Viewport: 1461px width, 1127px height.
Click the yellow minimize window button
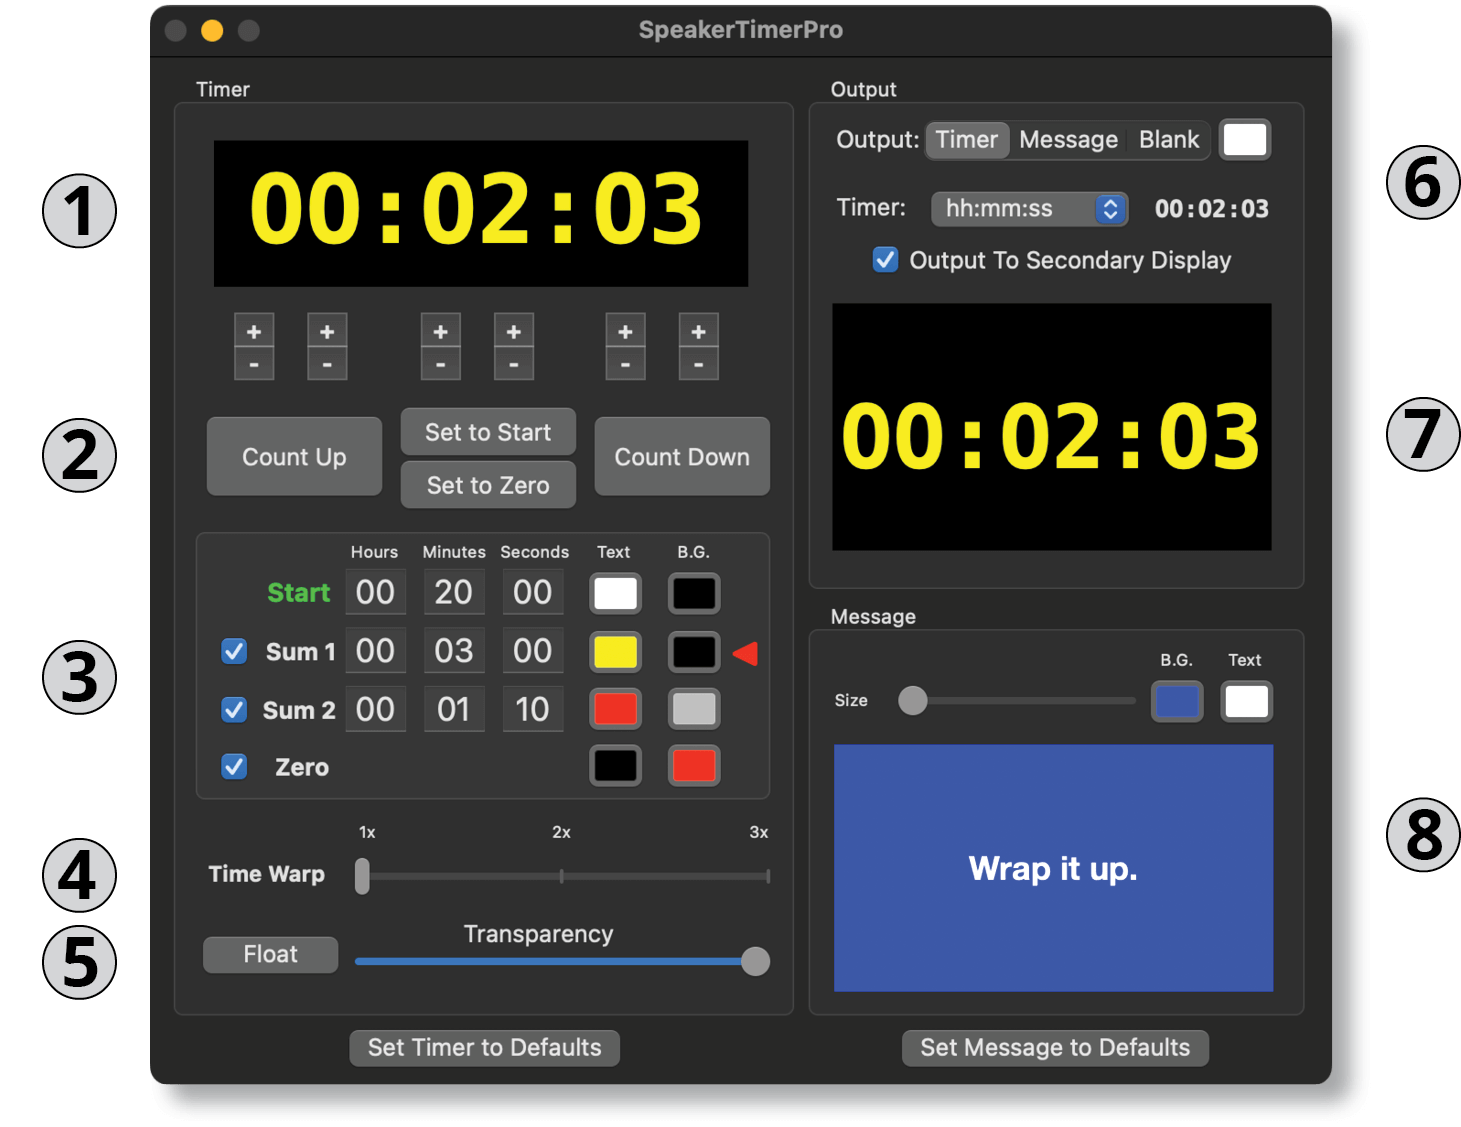pos(212,30)
